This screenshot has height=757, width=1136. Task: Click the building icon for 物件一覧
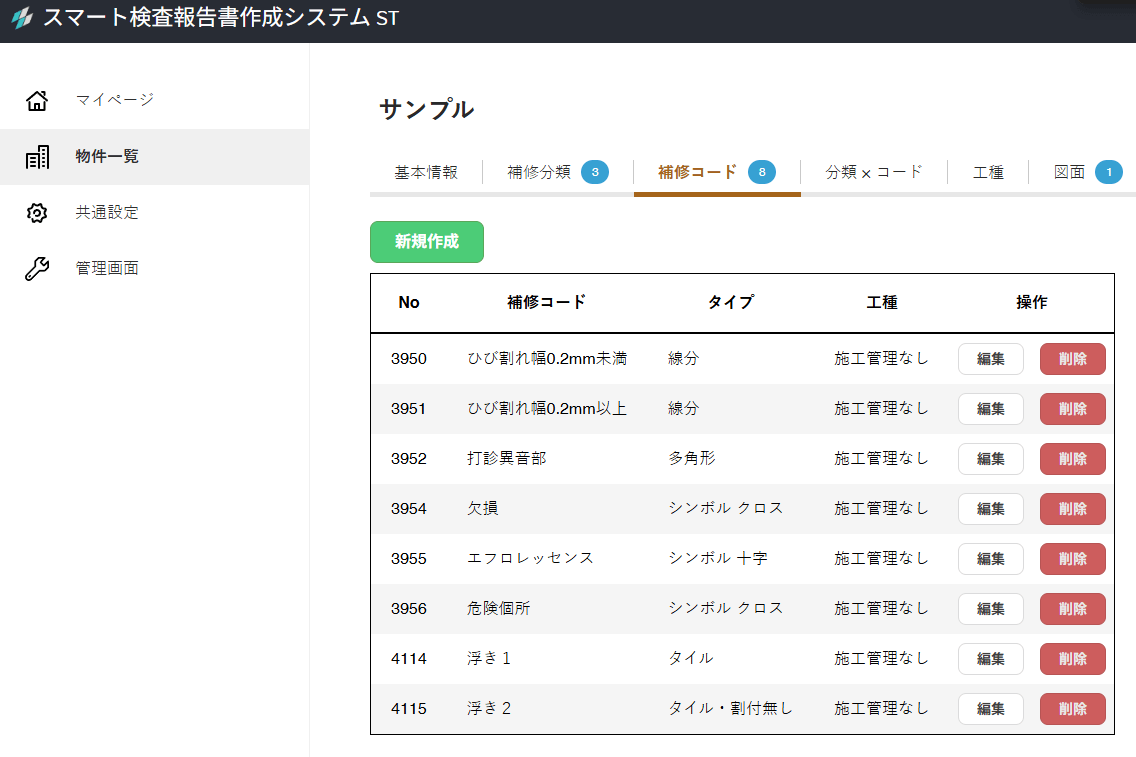click(x=37, y=157)
